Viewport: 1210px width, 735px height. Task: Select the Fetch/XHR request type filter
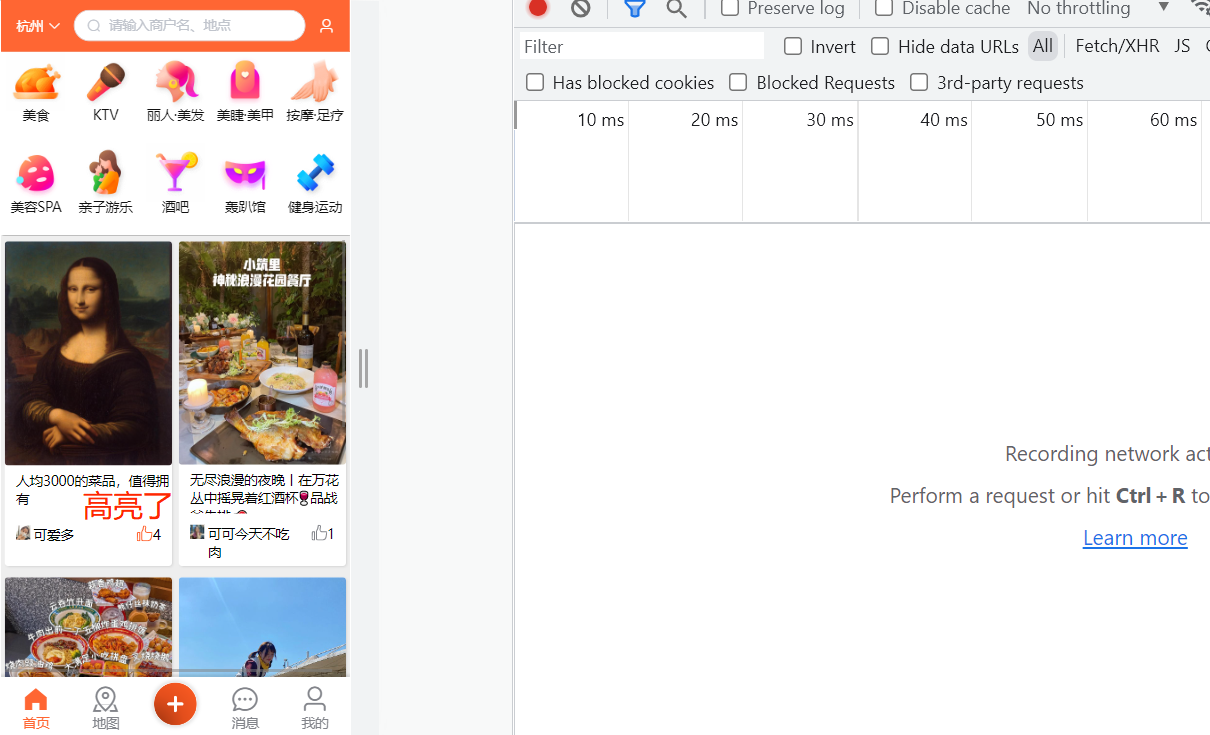point(1117,46)
